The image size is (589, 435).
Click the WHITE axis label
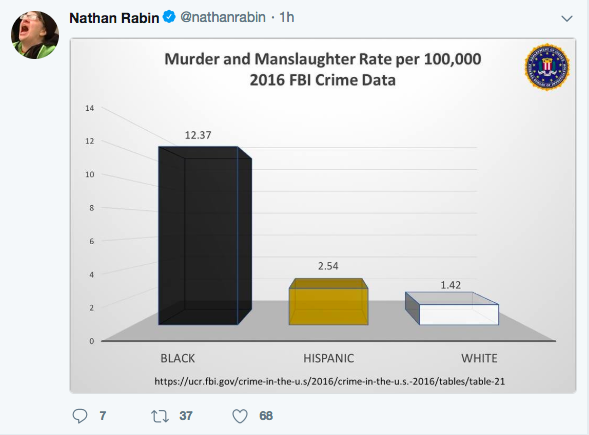[x=479, y=358]
